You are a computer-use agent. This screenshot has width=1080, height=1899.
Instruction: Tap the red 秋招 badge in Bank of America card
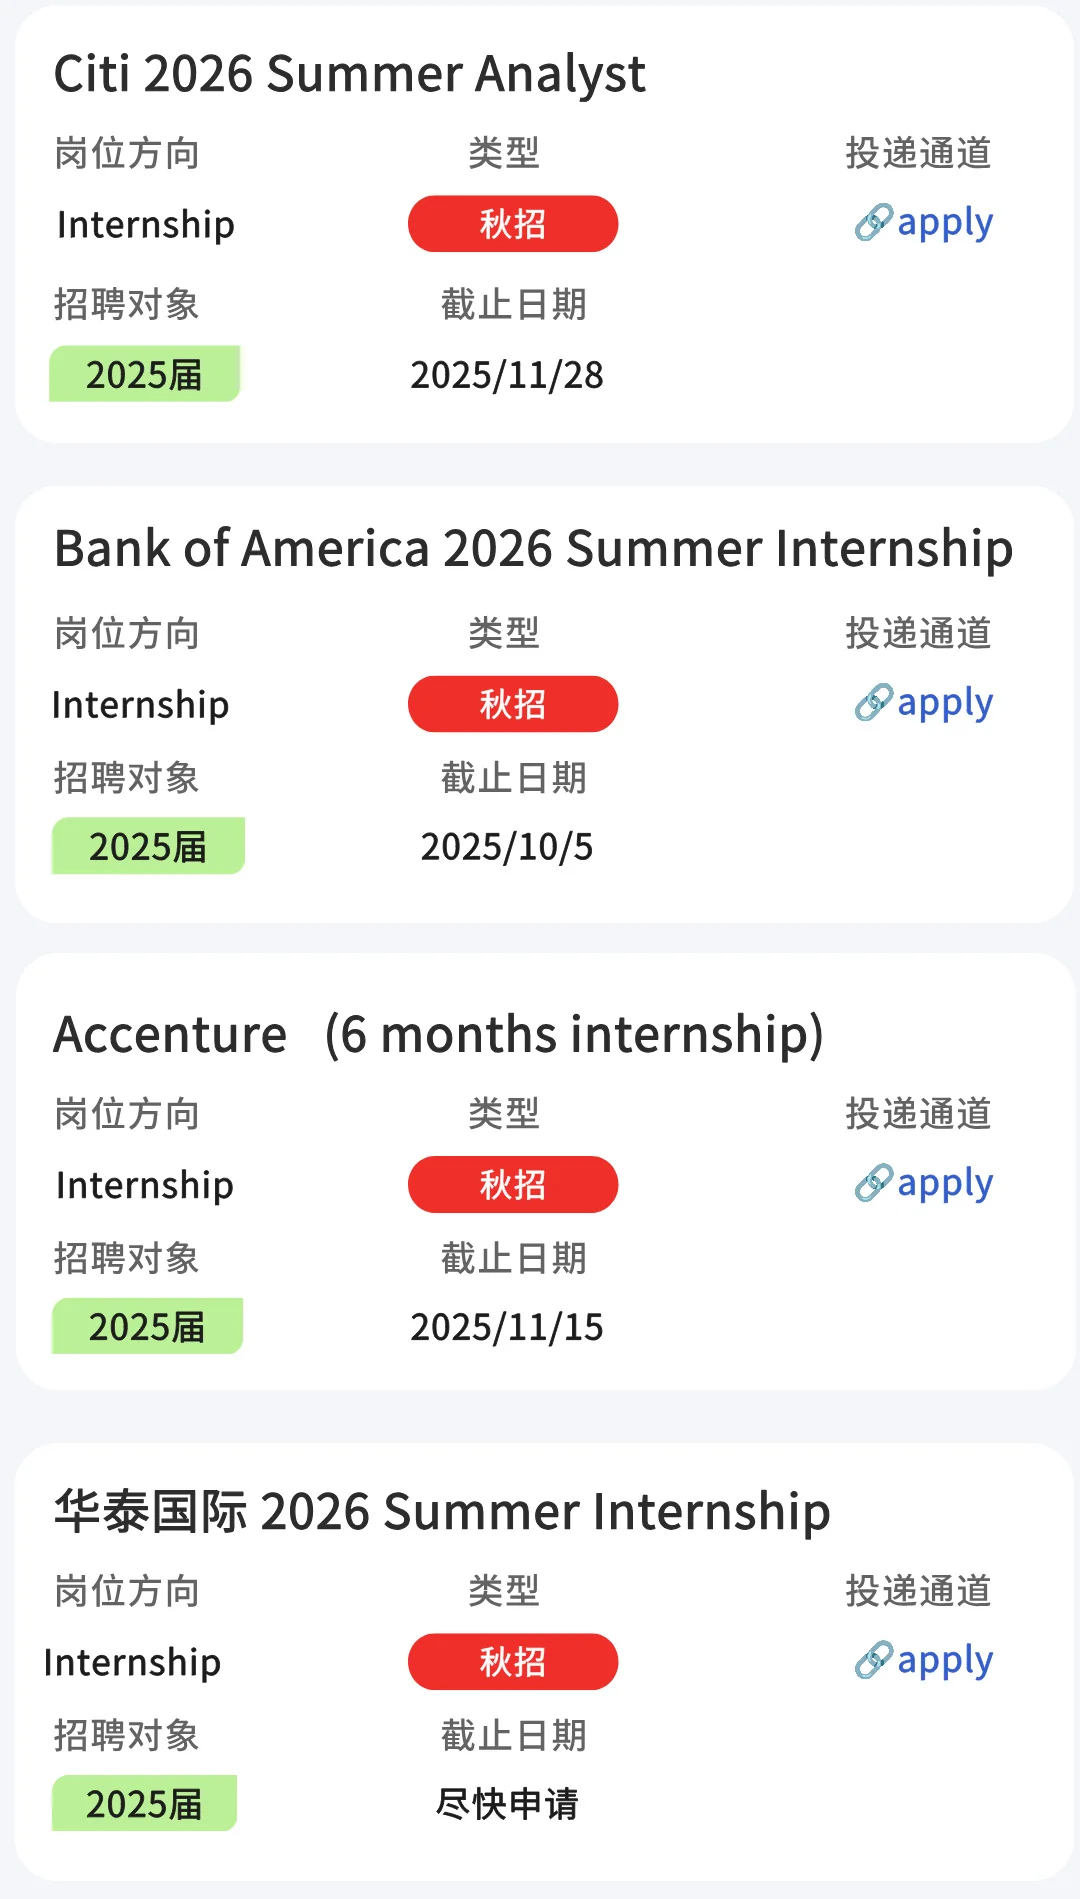coord(512,704)
